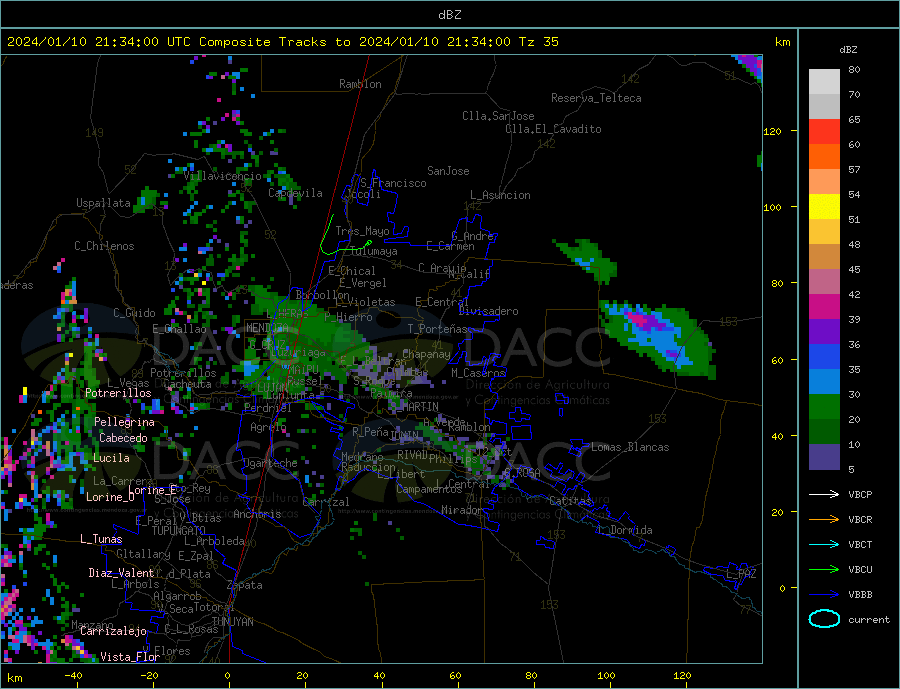Click the 'Diaz_Valent' map label
Screen dimensions: 900x689
[x=121, y=574]
